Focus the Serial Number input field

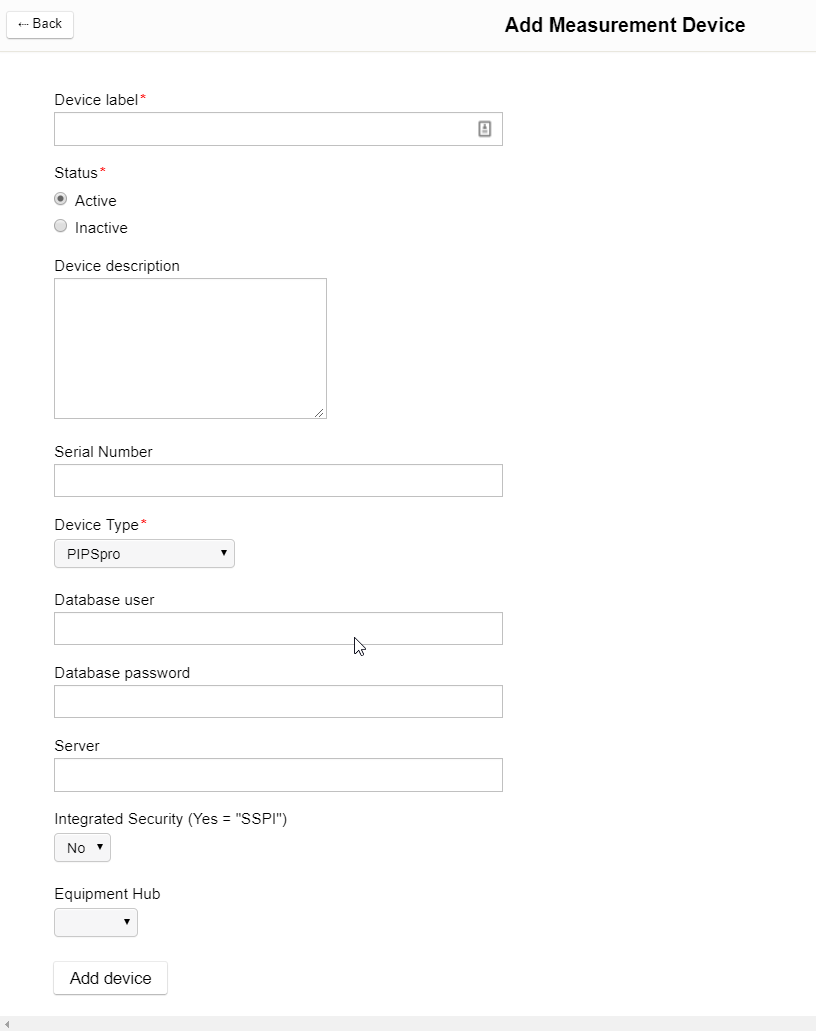278,480
